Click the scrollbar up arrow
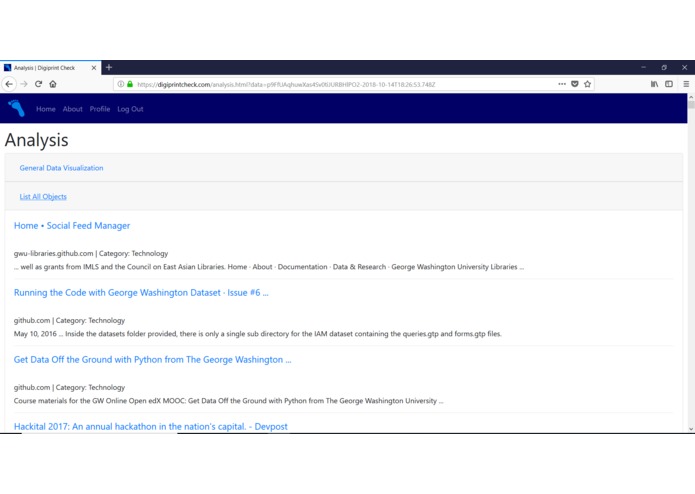Screen dimensions: 695x494 point(691,96)
